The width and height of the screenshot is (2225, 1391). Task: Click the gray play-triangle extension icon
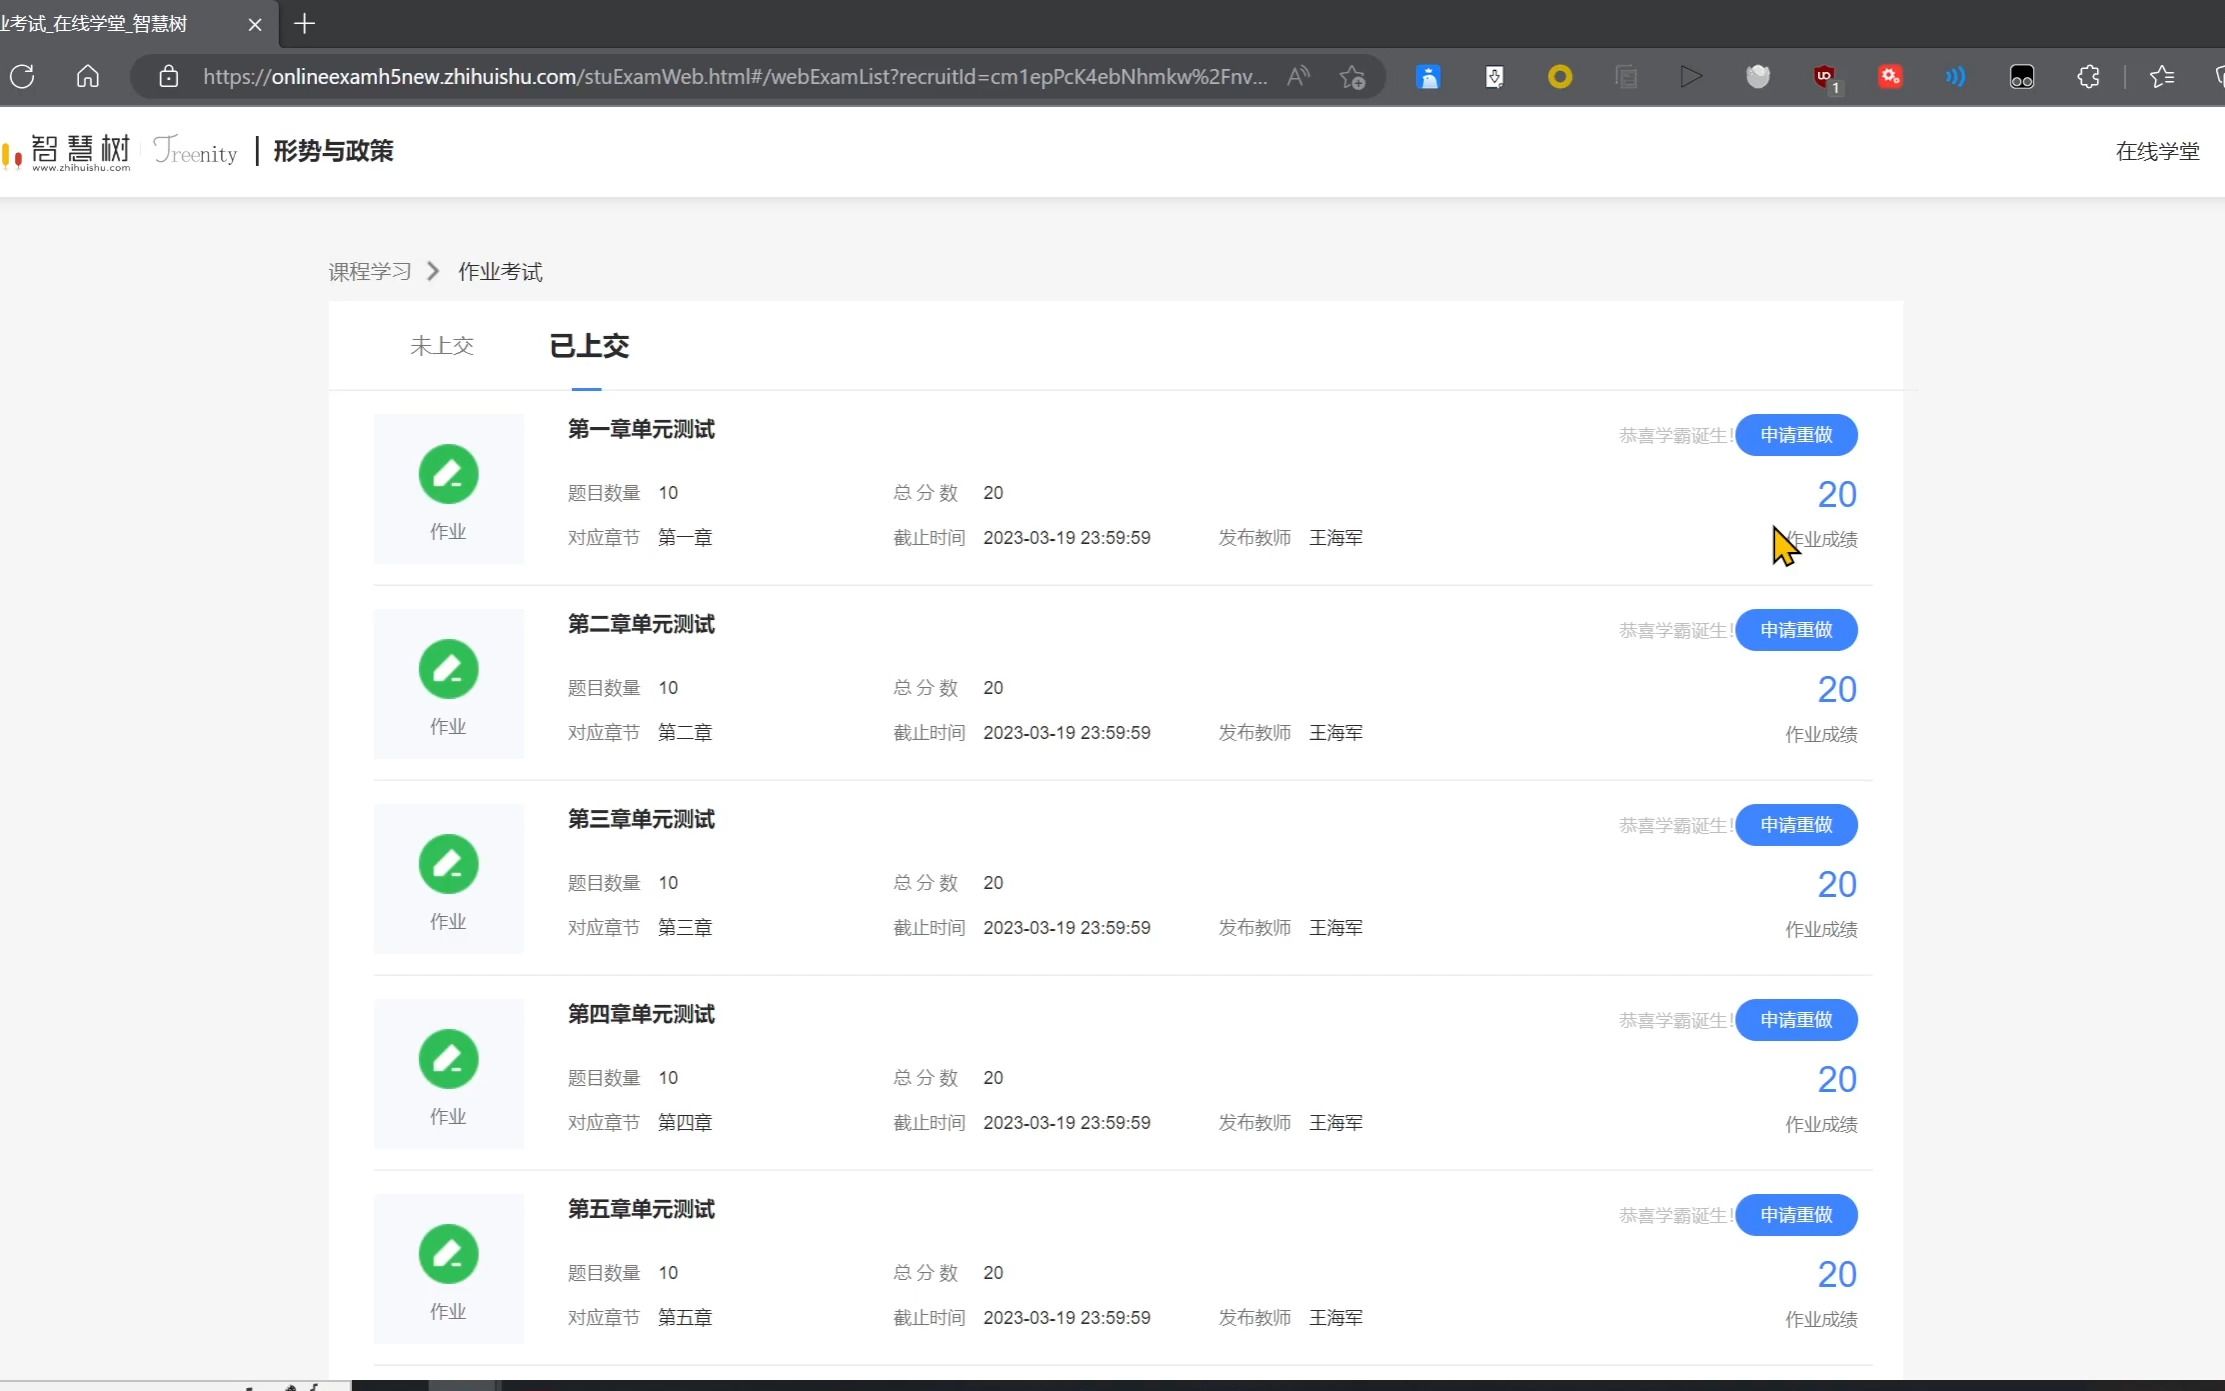[1691, 76]
